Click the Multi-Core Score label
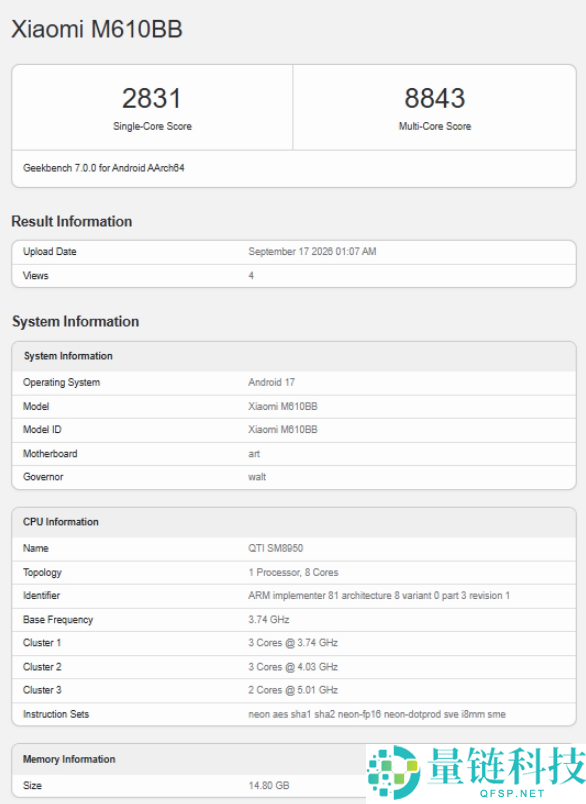 (435, 126)
